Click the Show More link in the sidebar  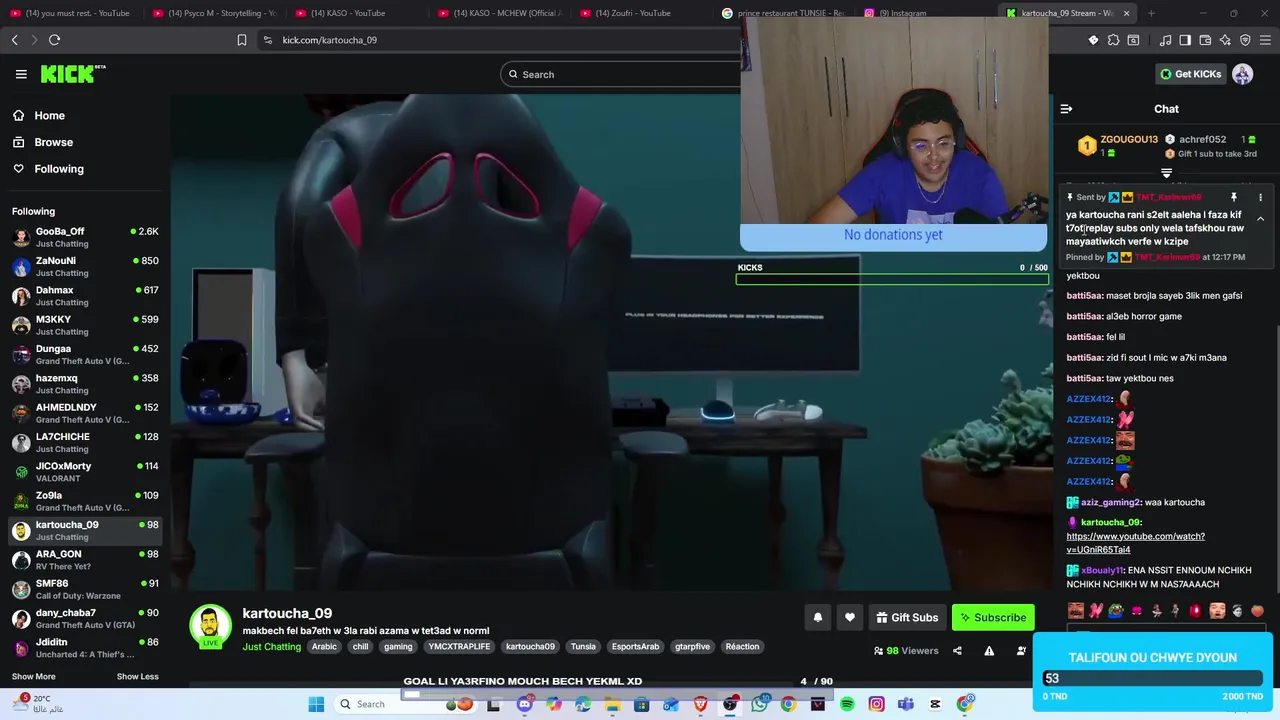coord(33,677)
